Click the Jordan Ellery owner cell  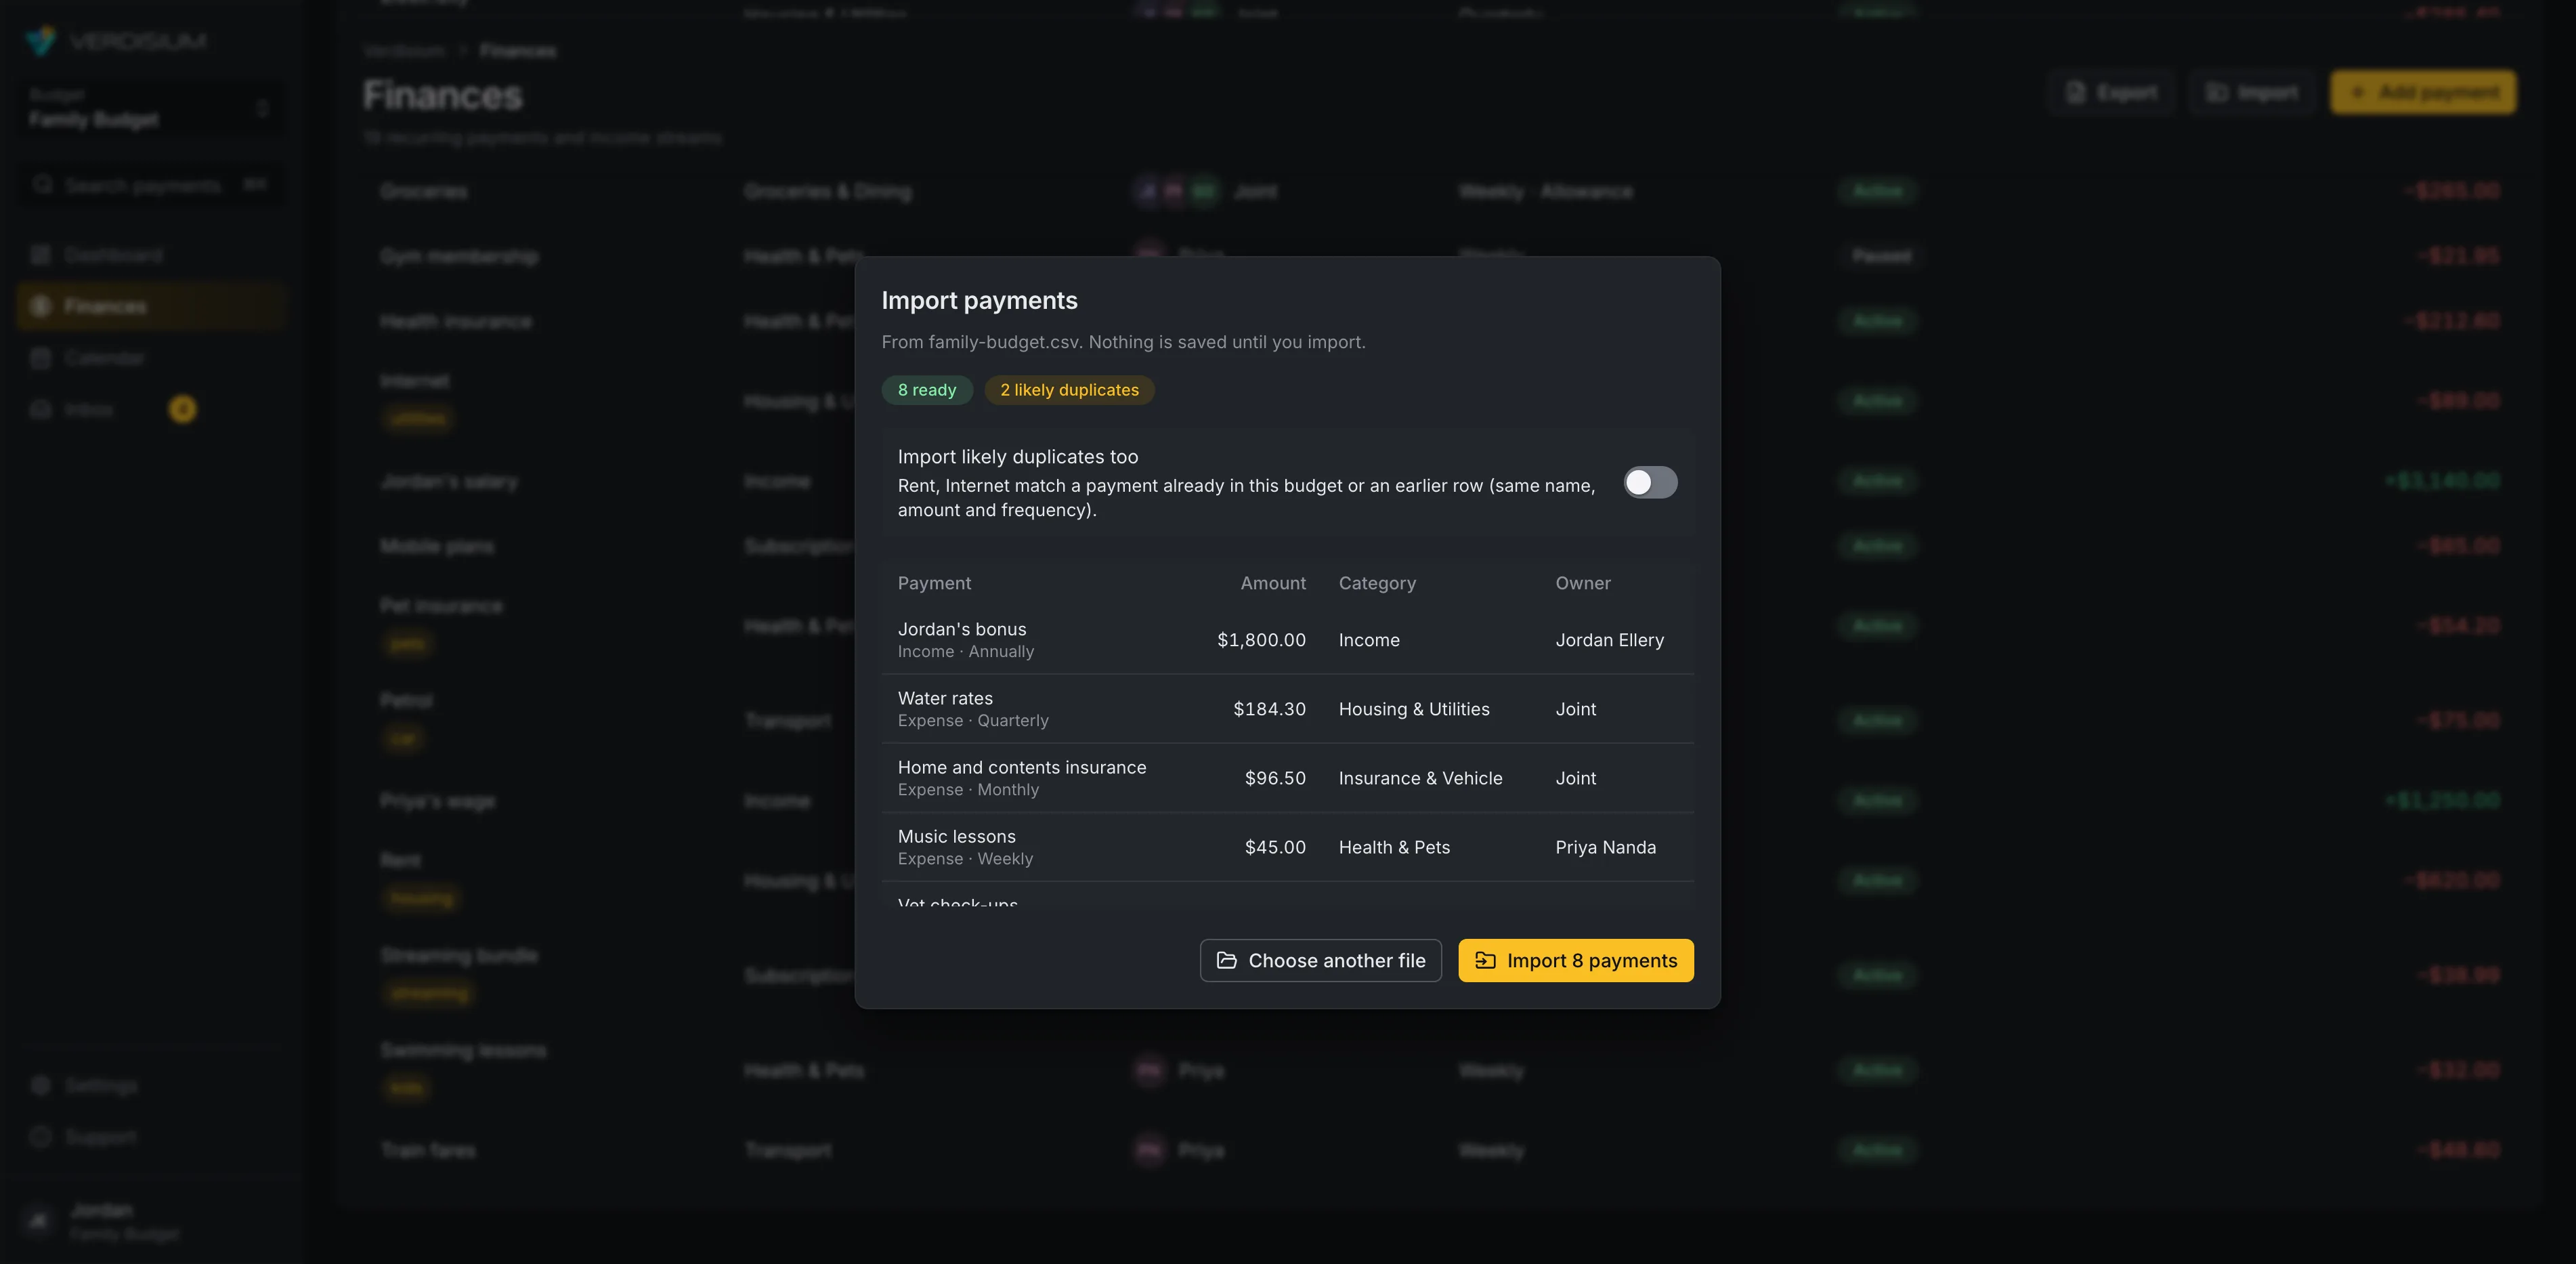[x=1609, y=640]
